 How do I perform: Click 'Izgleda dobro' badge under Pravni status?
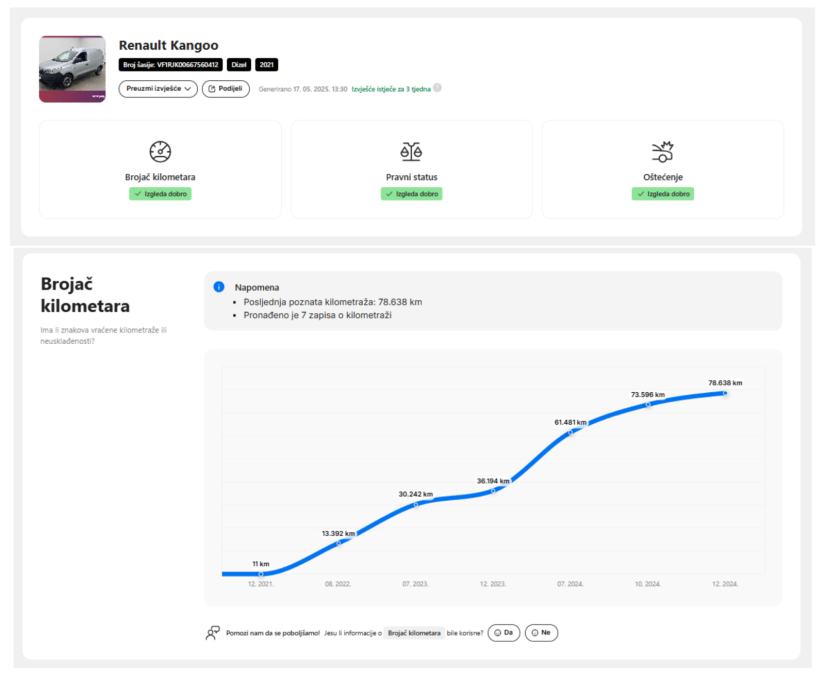(411, 194)
